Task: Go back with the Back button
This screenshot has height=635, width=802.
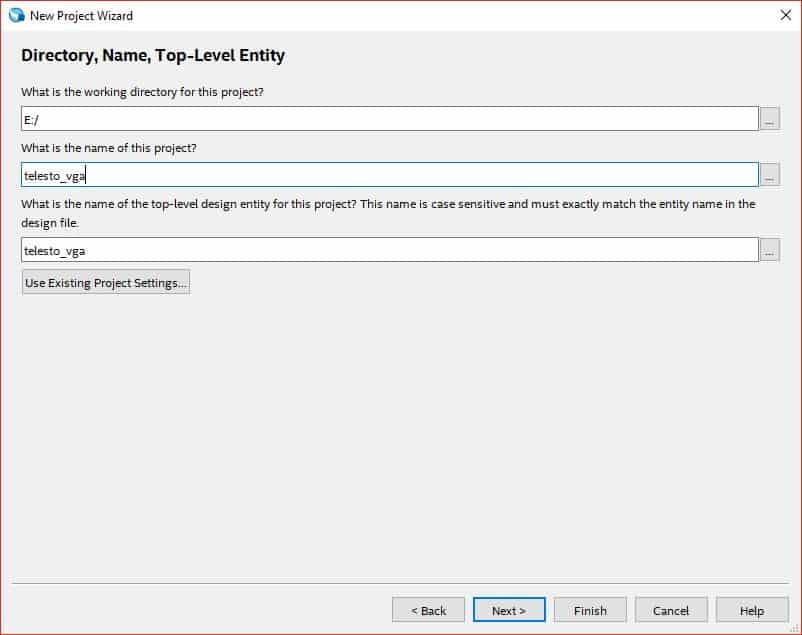Action: [428, 610]
